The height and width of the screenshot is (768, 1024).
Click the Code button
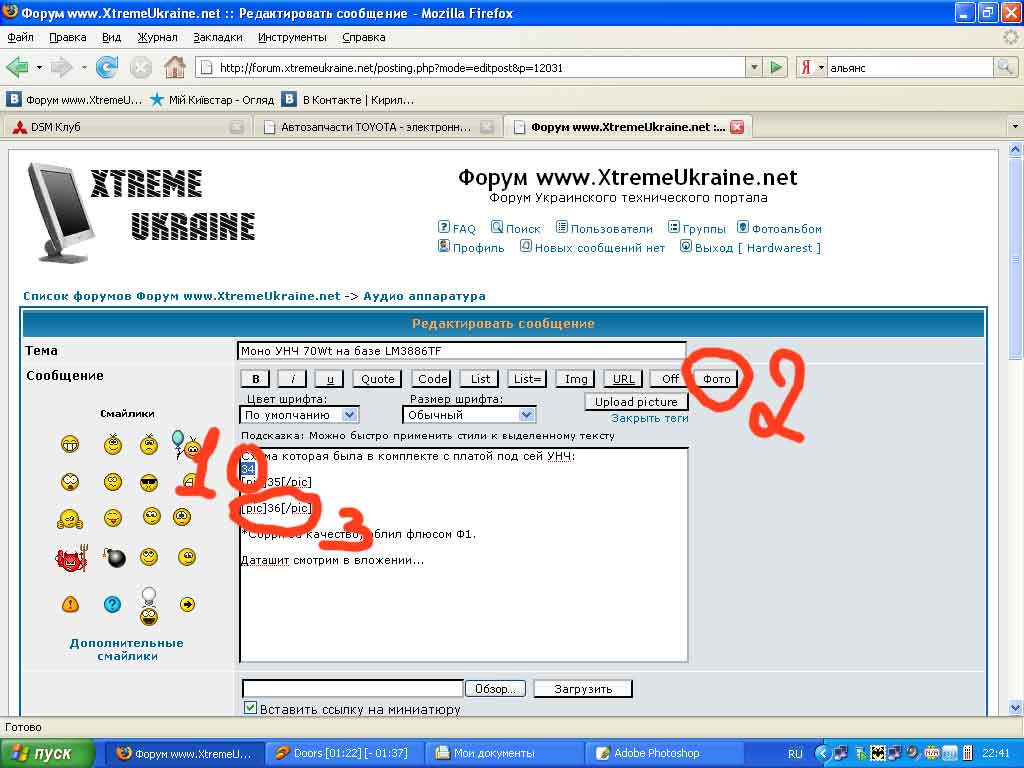pyautogui.click(x=432, y=379)
